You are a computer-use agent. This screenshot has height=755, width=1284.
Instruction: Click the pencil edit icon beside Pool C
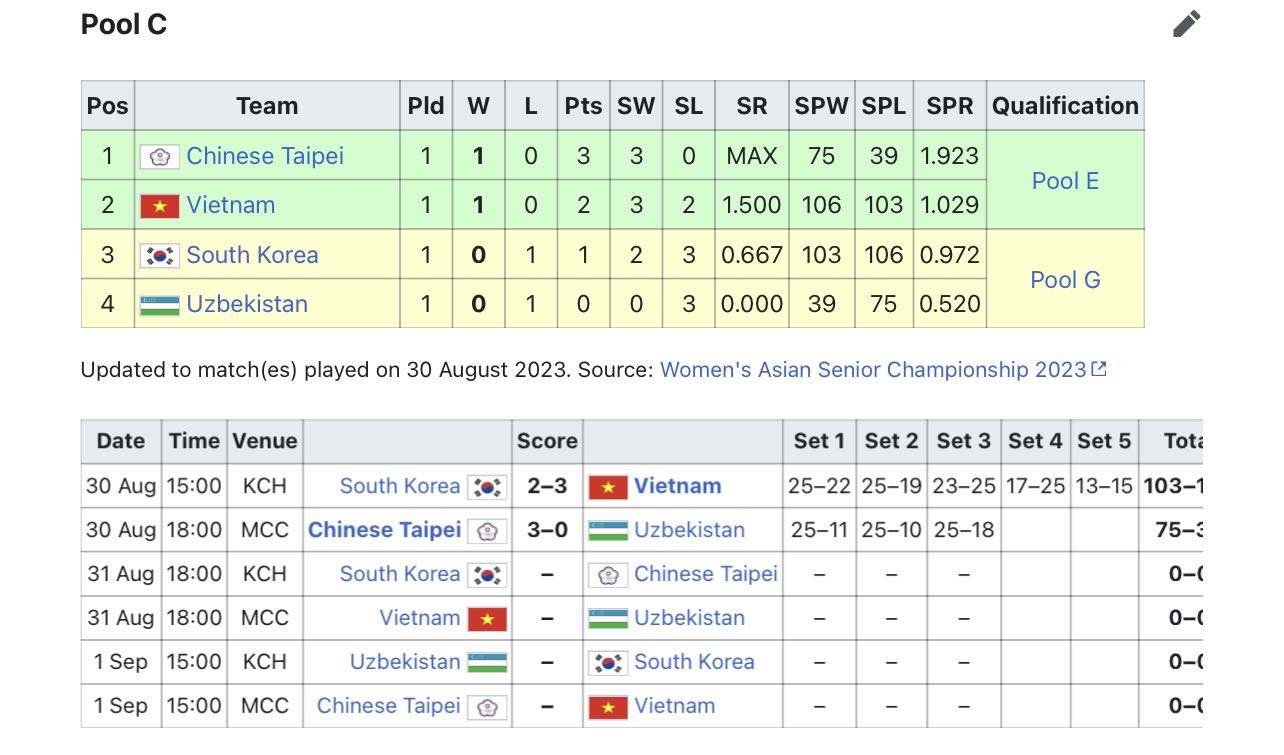tap(1186, 24)
